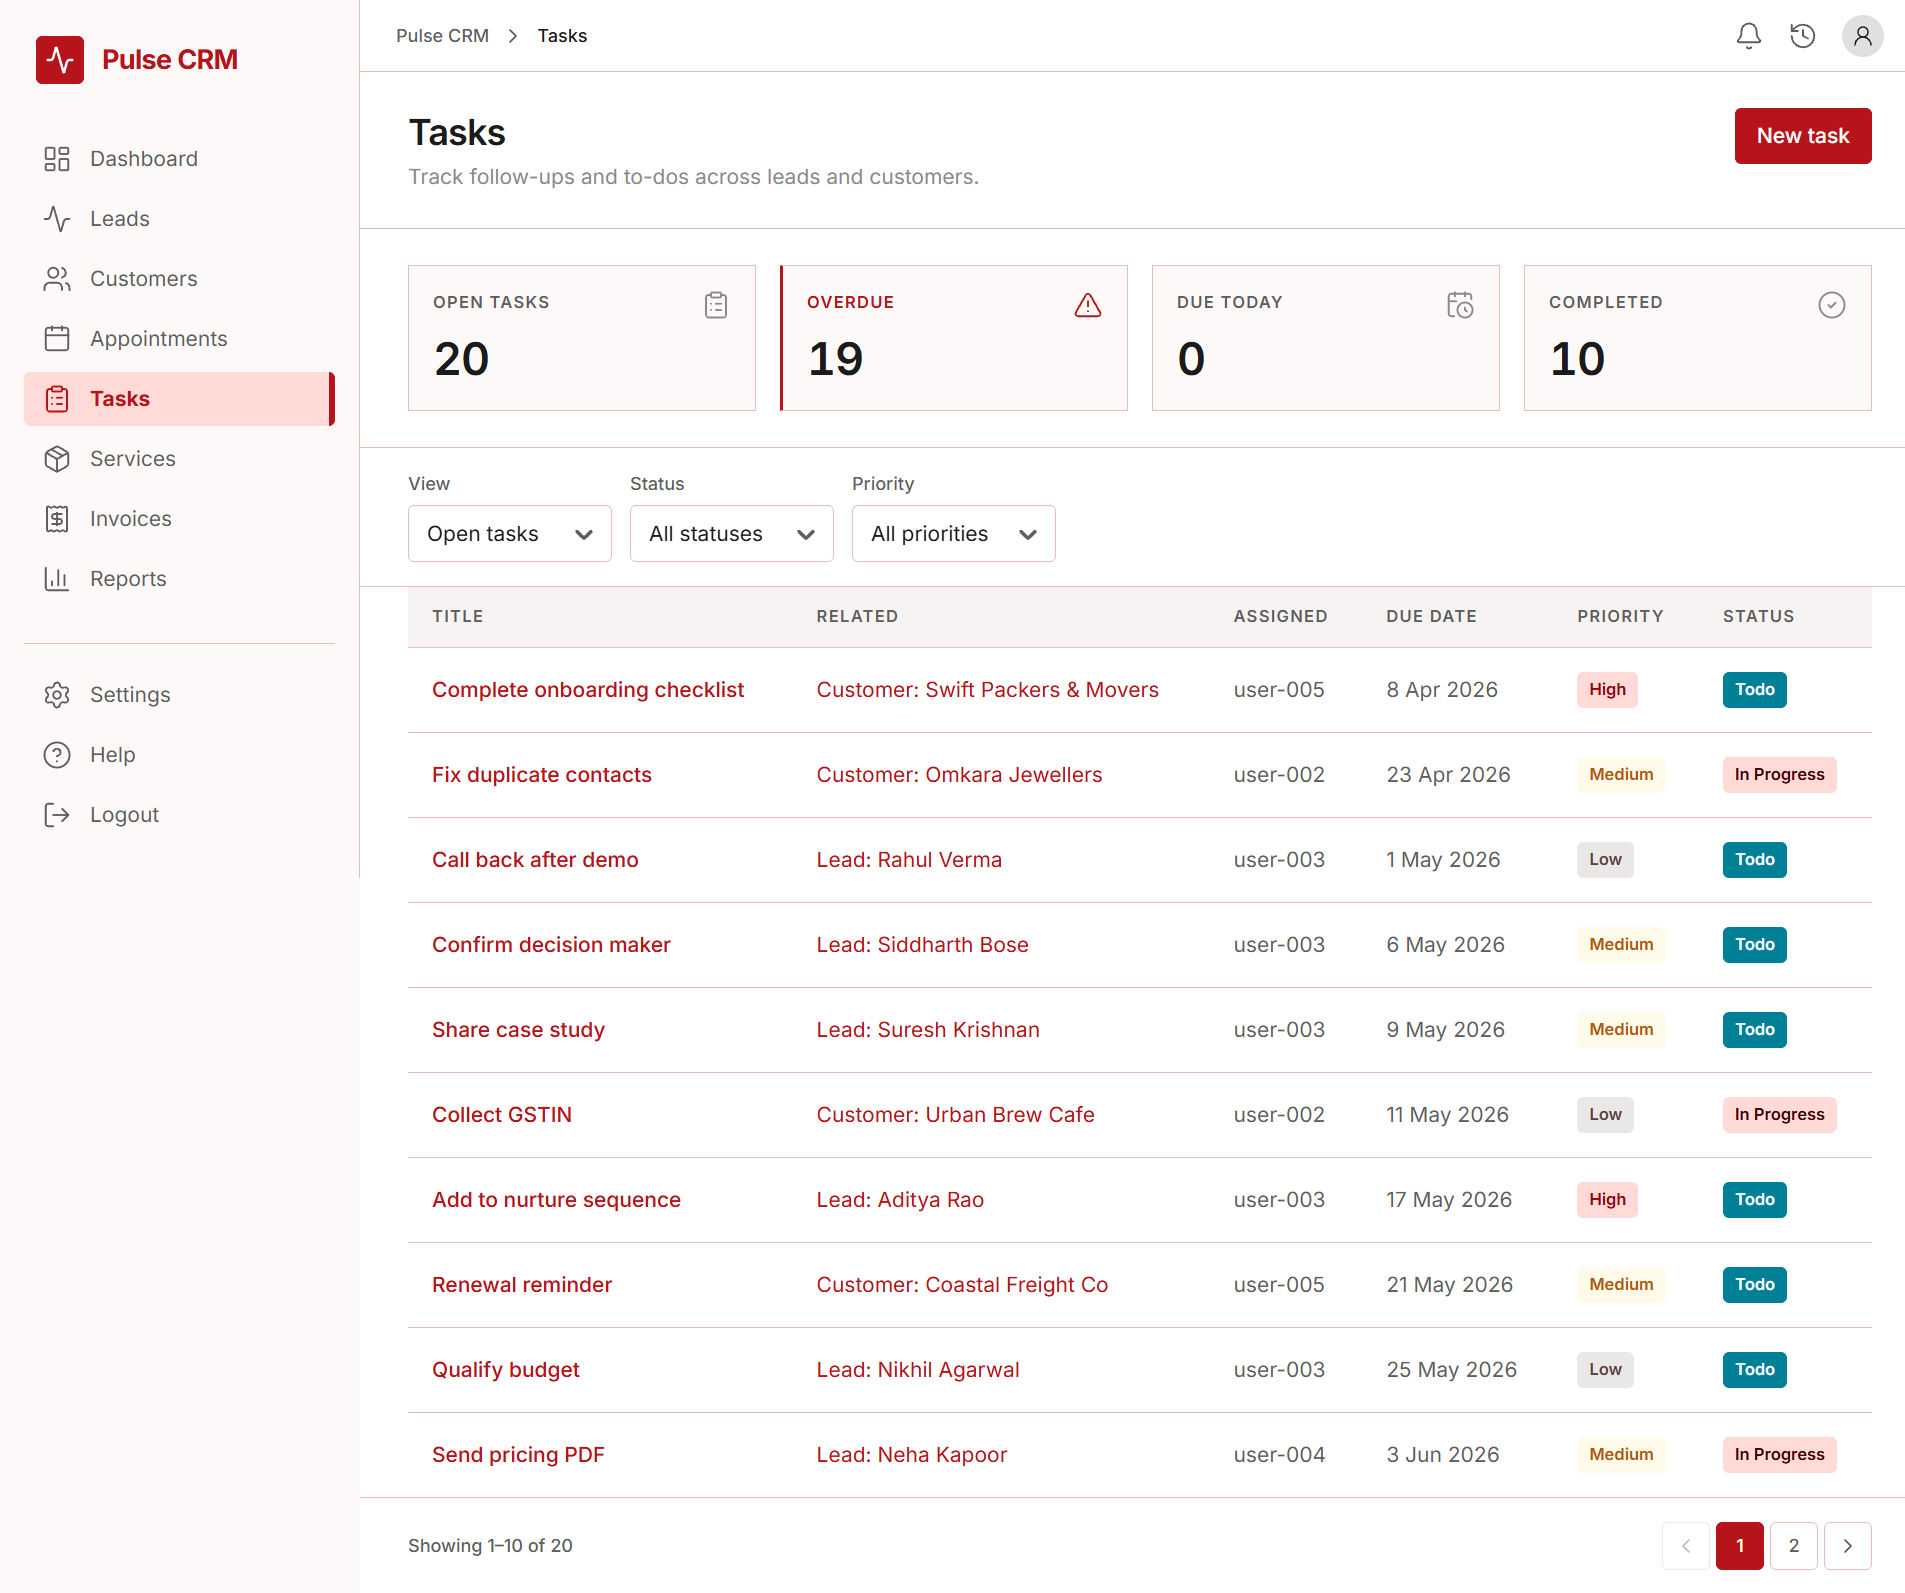
Task: Click the Completed checkmark circle icon
Action: click(1832, 305)
